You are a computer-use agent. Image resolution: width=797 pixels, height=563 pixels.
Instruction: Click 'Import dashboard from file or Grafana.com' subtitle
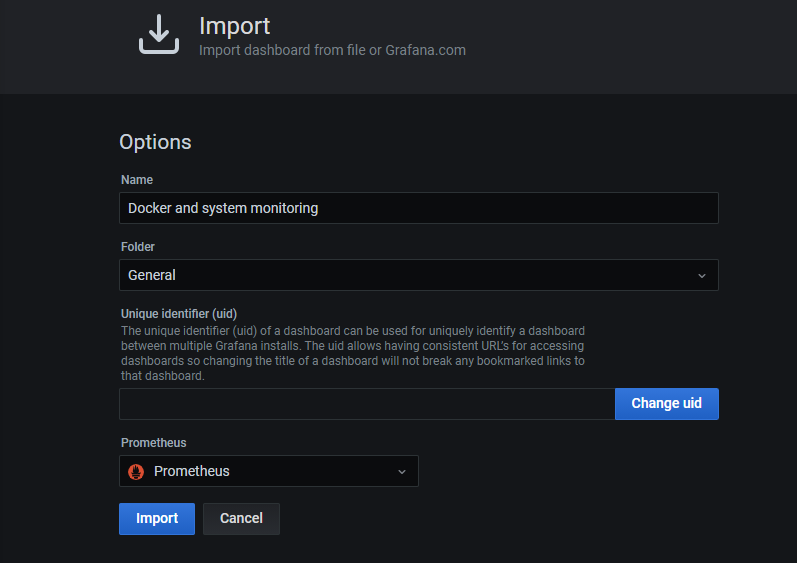(x=332, y=50)
